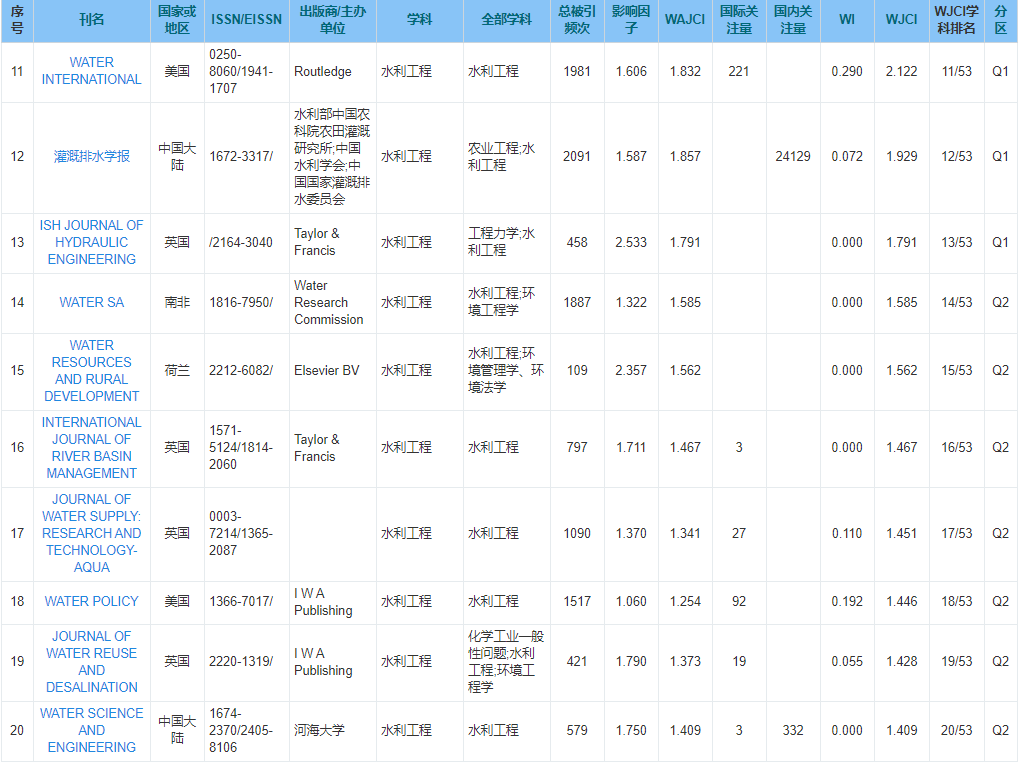The width and height of the screenshot is (1024, 764).
Task: Open WATER RESOURCES AND RURAL DEVELOPMENT link
Action: point(91,371)
